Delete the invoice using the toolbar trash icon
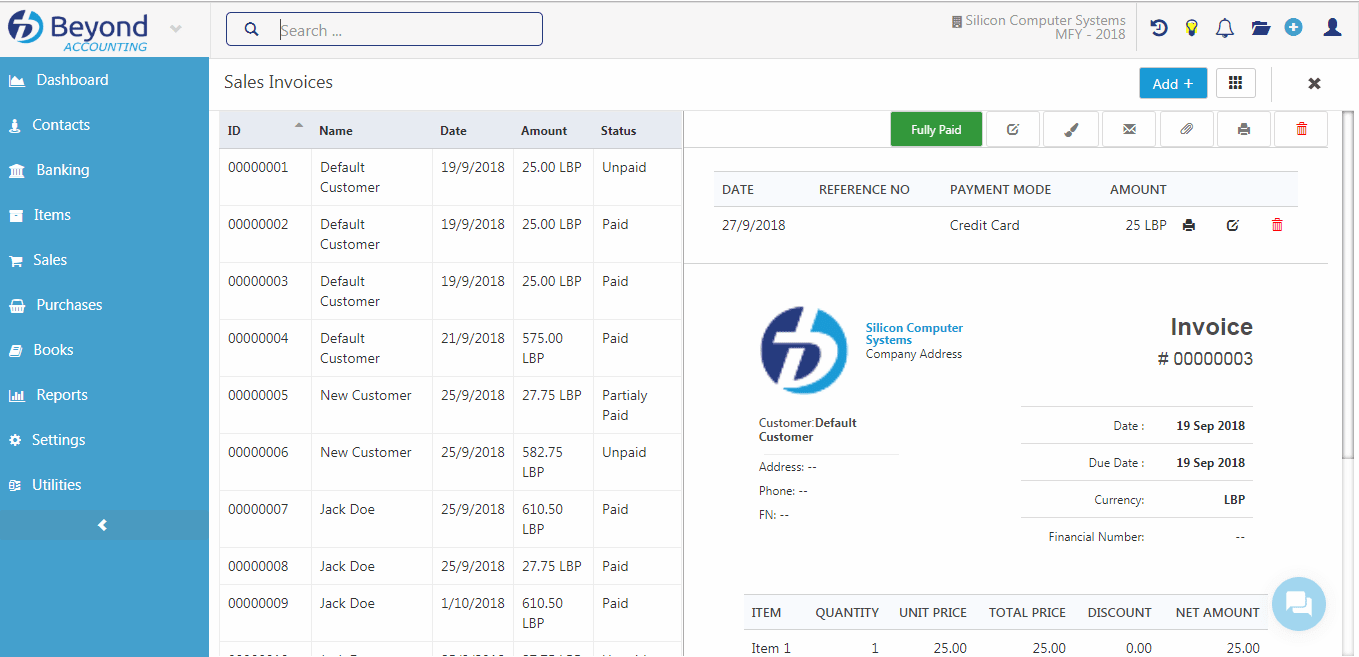Image resolution: width=1359 pixels, height=657 pixels. point(1301,129)
